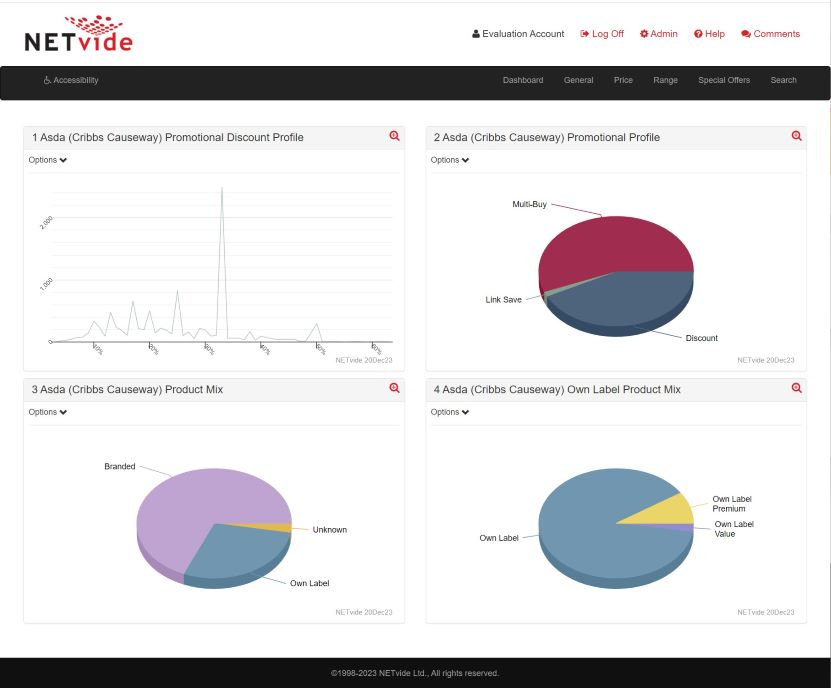Click the tallest spike in the discount line chart

click(x=222, y=189)
